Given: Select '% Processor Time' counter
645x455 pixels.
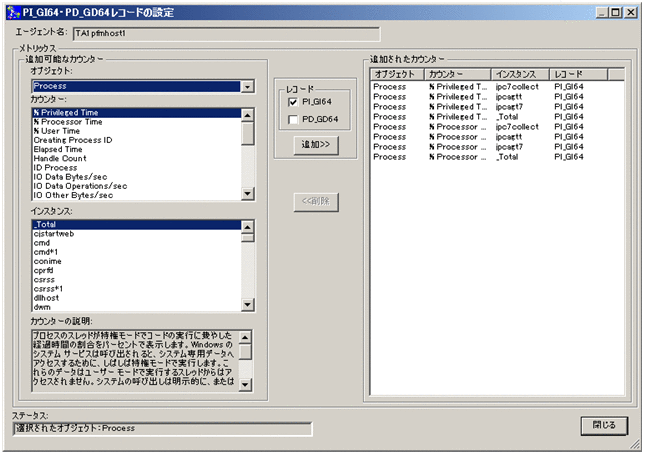Looking at the screenshot, I should coord(137,122).
